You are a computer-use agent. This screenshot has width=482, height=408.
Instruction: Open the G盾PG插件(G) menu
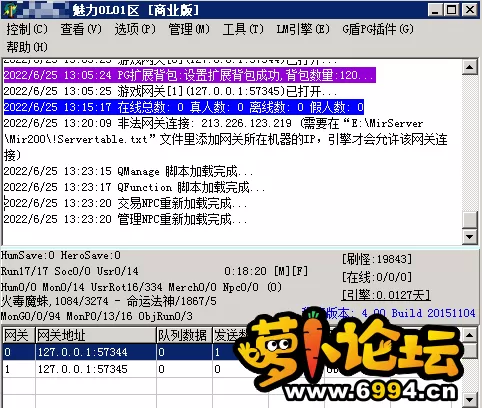pyautogui.click(x=378, y=29)
